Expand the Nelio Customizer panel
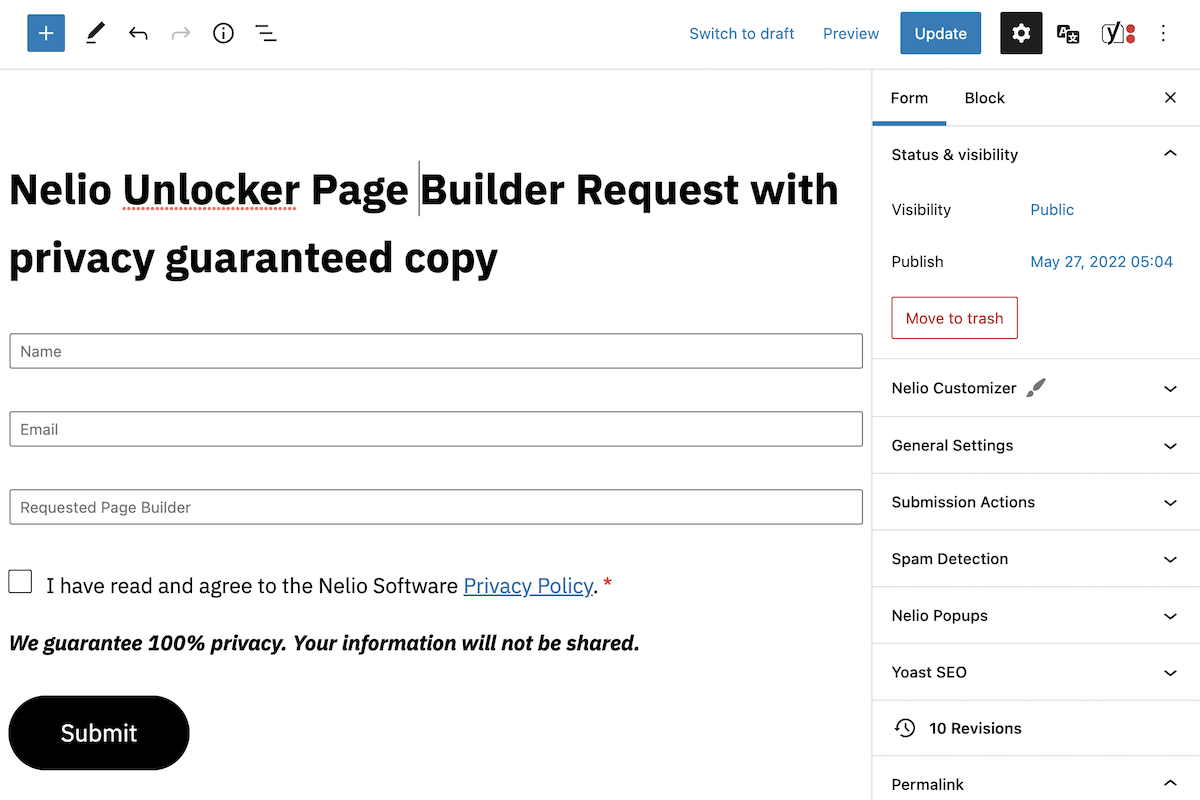 [x=1036, y=388]
